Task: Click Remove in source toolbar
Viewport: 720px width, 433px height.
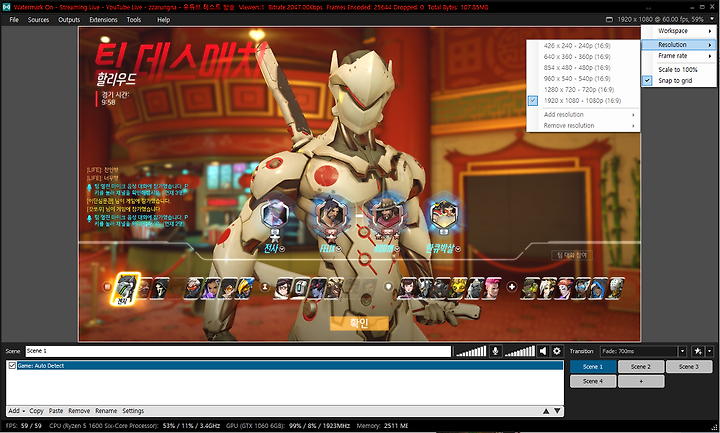Action: pyautogui.click(x=79, y=411)
